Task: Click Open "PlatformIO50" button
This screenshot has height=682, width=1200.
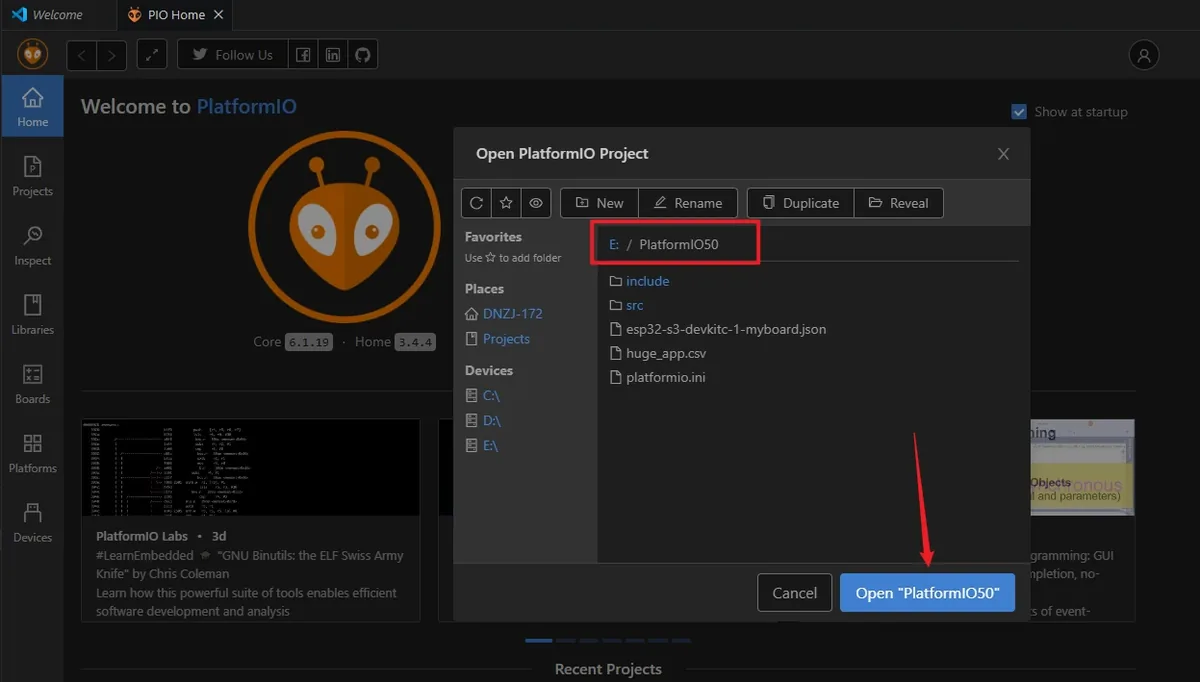Action: point(927,593)
